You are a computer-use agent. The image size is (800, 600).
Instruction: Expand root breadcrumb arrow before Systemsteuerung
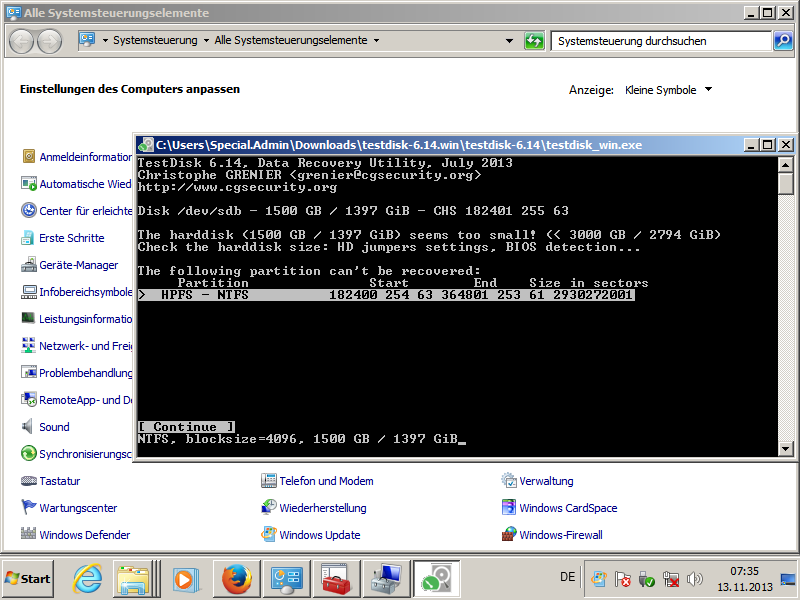pos(105,40)
